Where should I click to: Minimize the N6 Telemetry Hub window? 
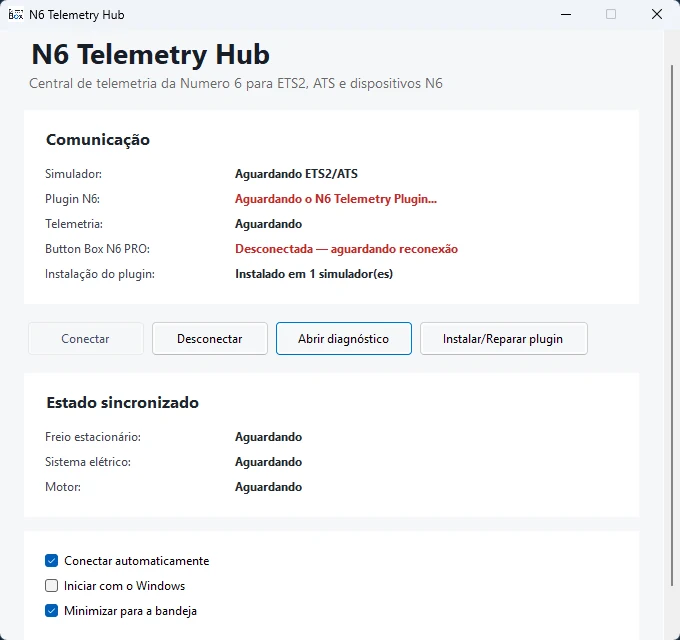566,14
